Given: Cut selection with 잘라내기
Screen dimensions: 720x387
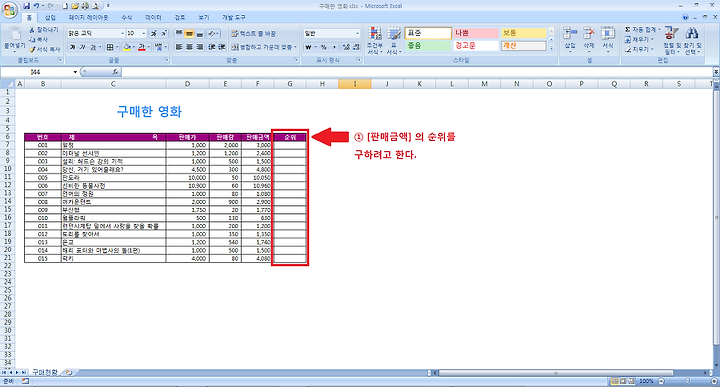Looking at the screenshot, I should coord(44,30).
